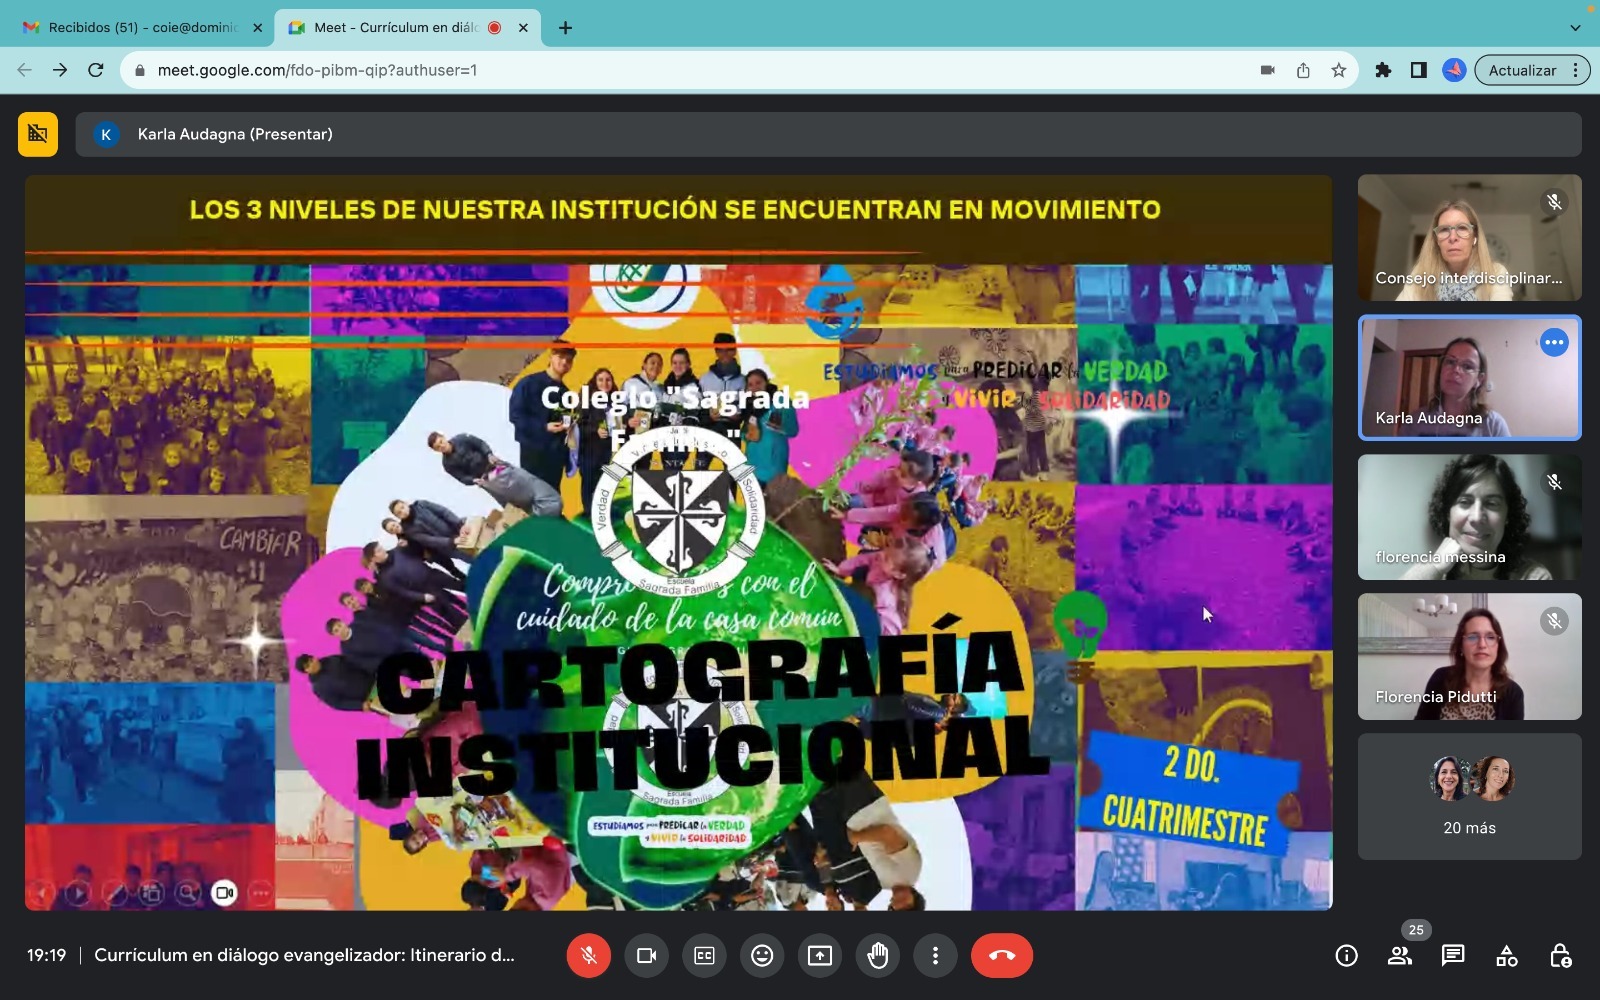Image resolution: width=1600 pixels, height=1000 pixels.
Task: Click the Karla Audagna (Presentar) banner
Action: pyautogui.click(x=828, y=134)
